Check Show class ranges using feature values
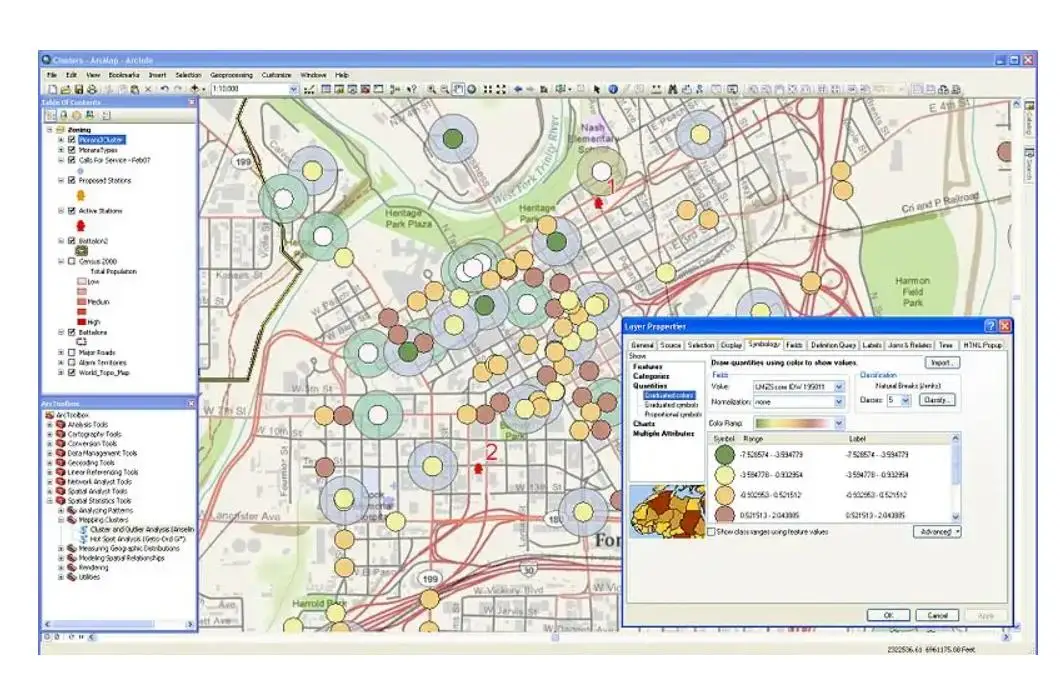This screenshot has width=1063, height=690. coord(711,531)
